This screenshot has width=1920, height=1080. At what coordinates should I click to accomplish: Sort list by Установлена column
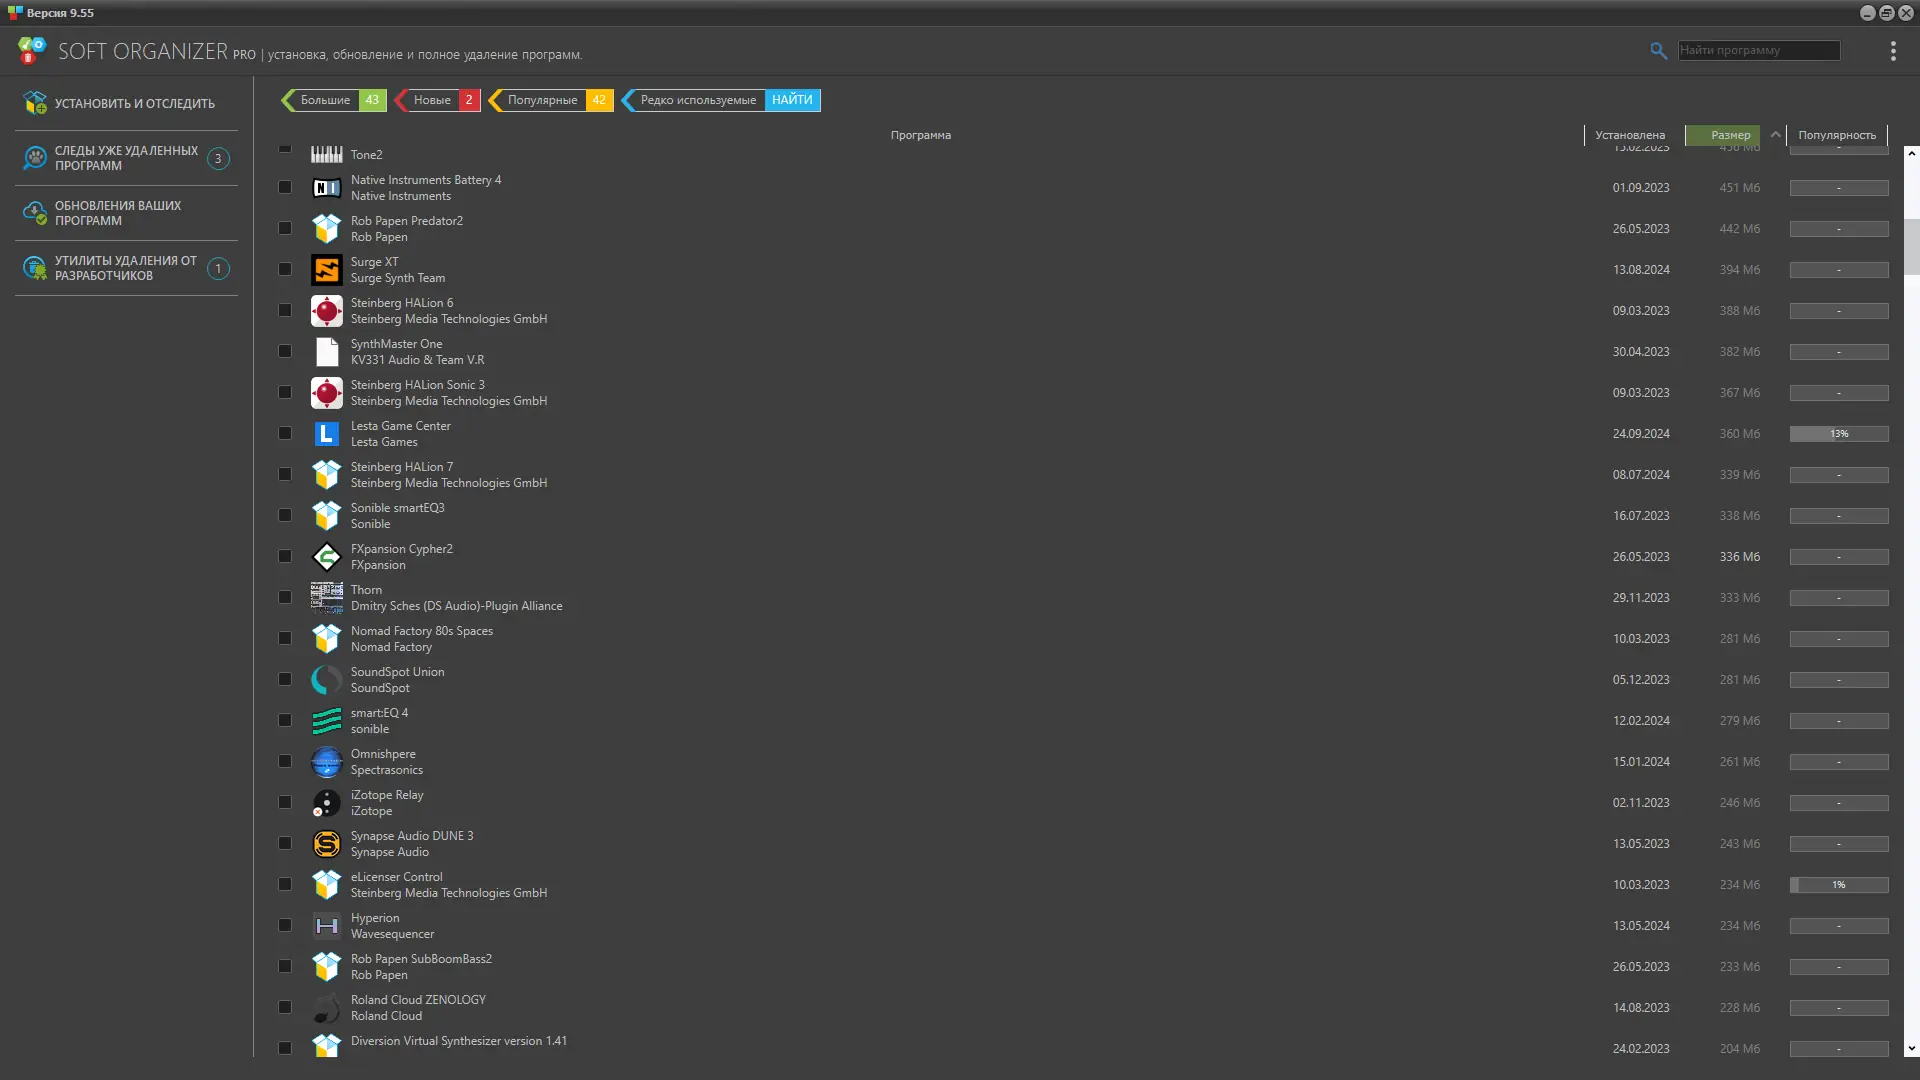point(1629,135)
